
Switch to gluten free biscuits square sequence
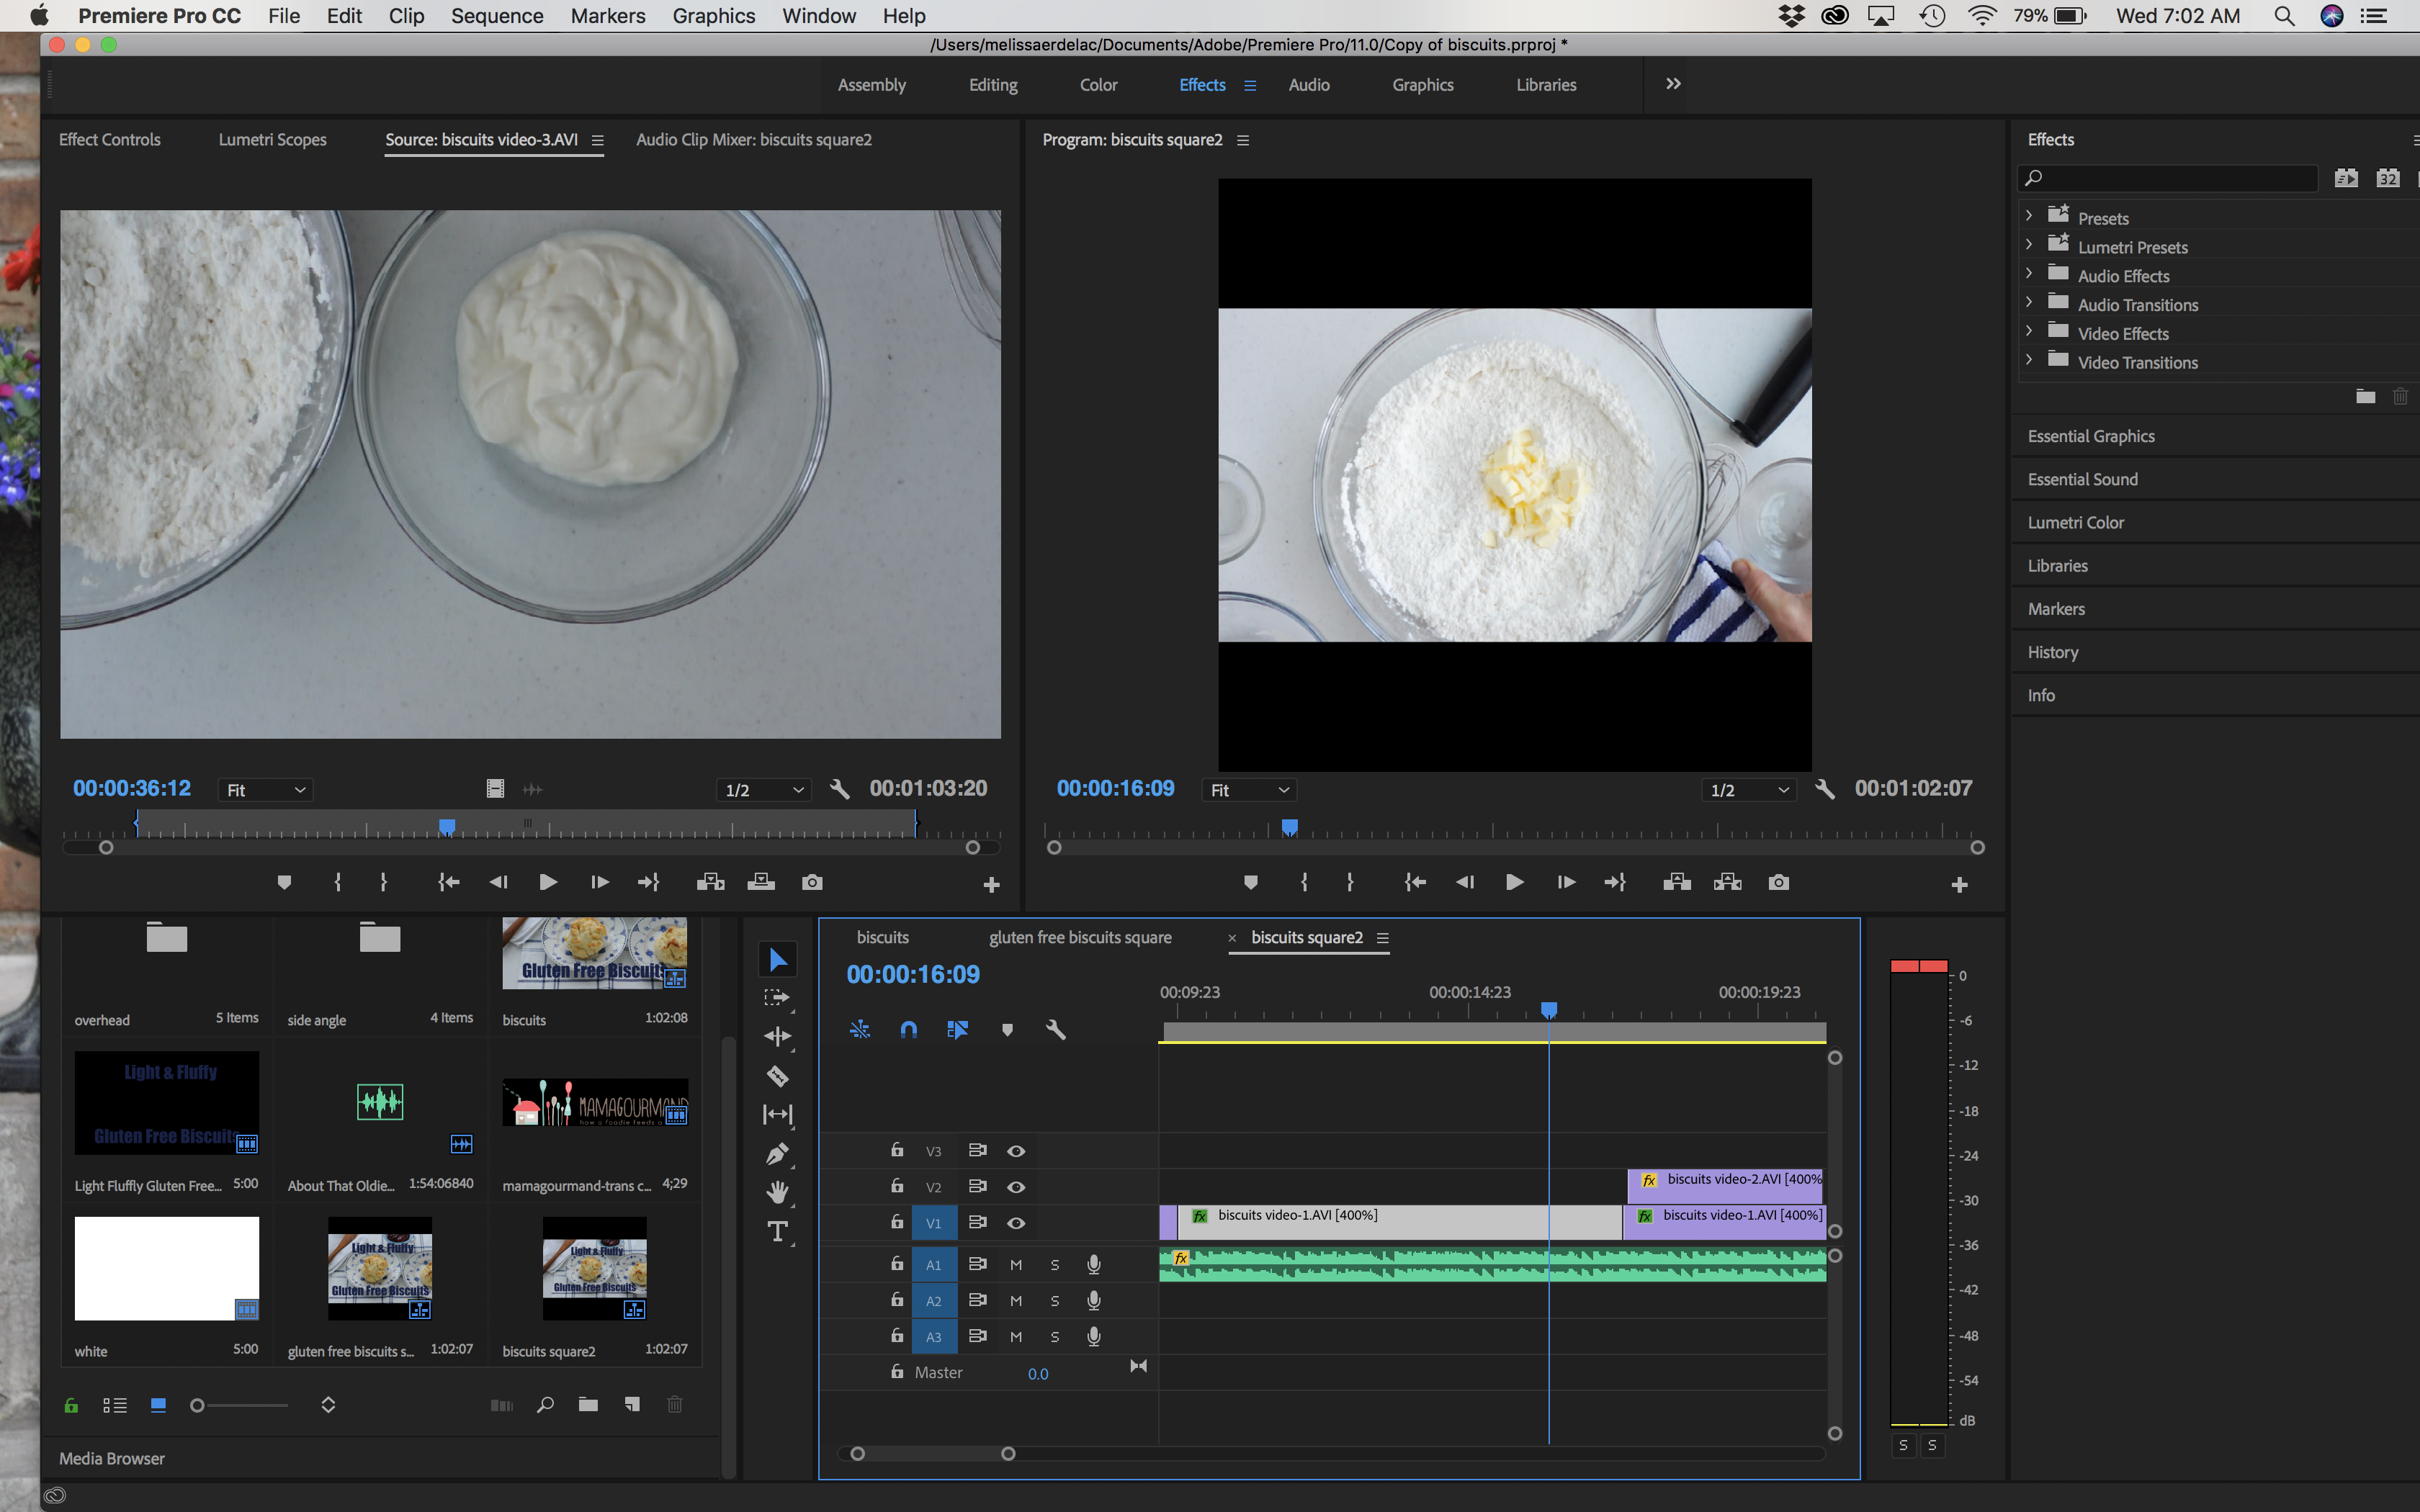point(1080,938)
